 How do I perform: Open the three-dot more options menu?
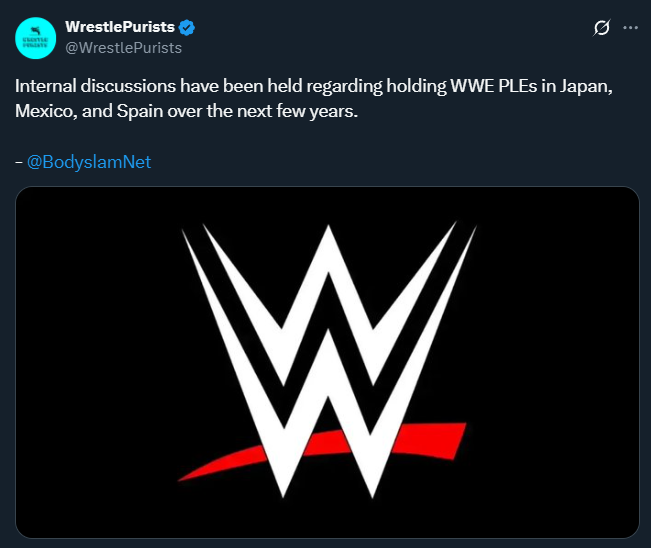[630, 28]
